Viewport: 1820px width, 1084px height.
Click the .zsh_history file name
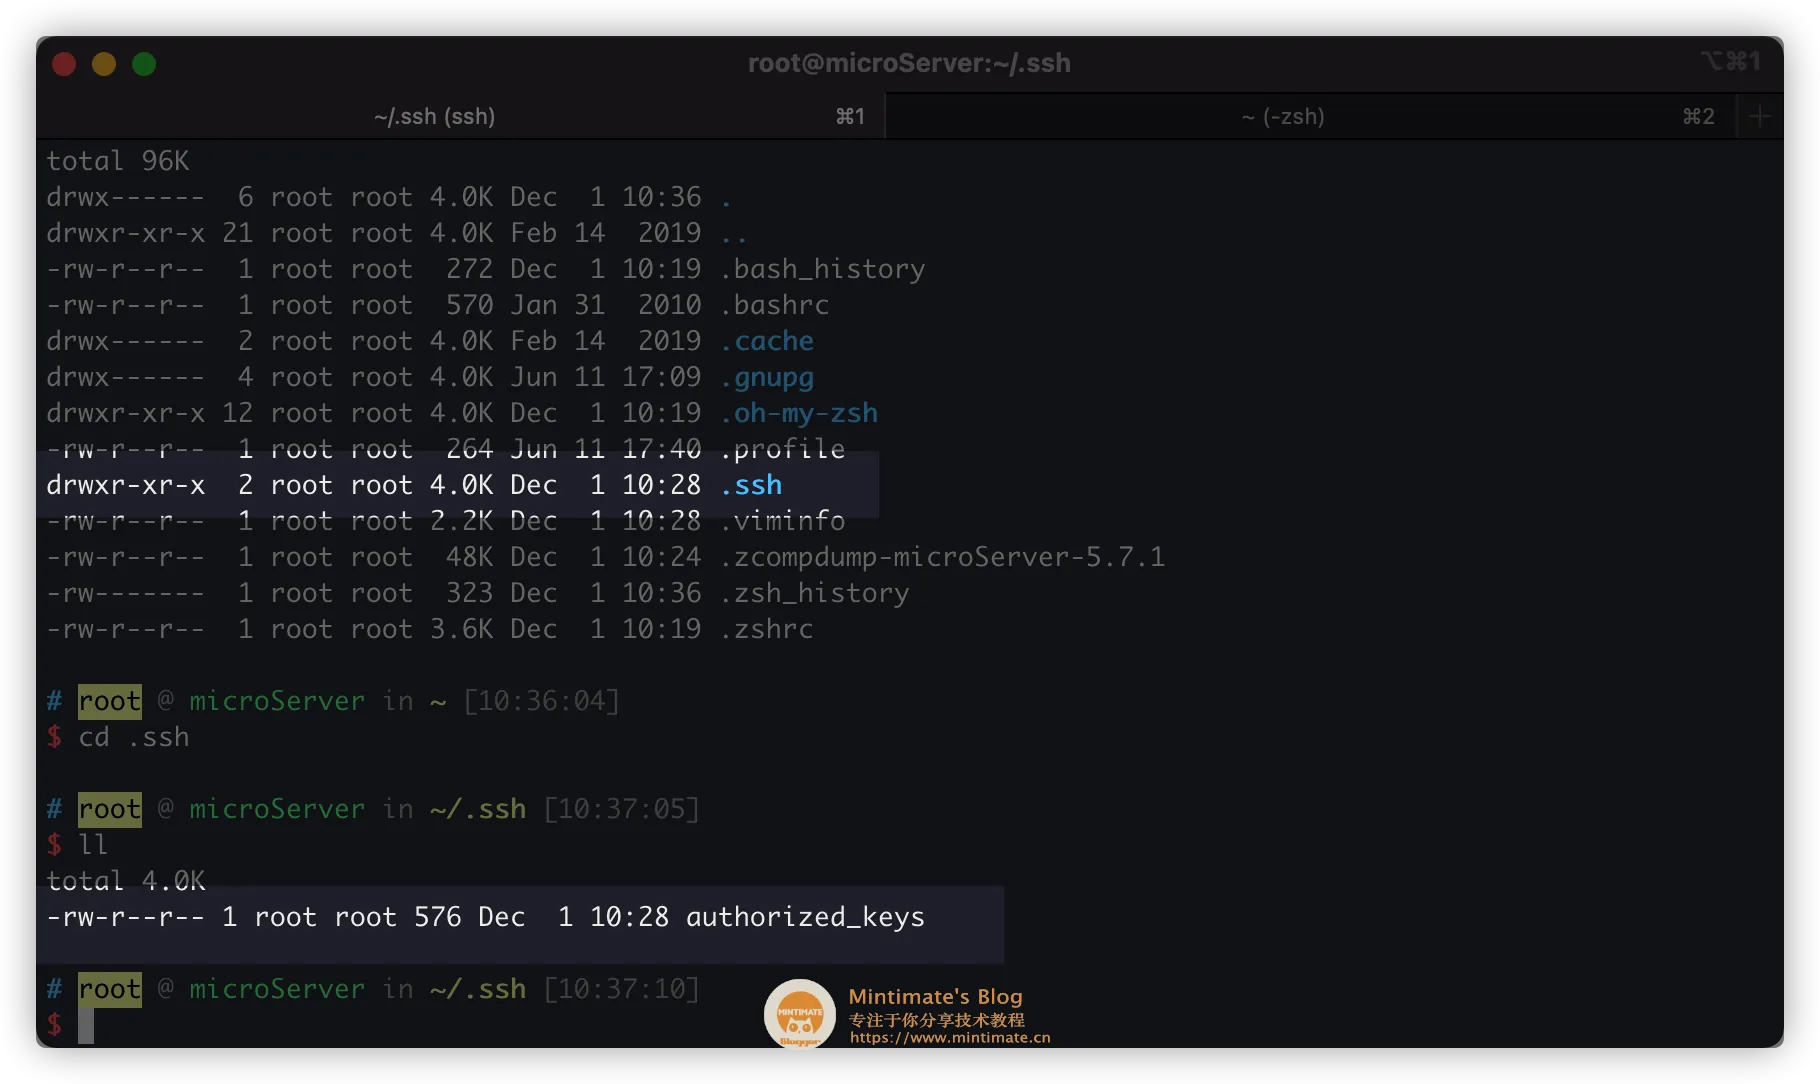[x=815, y=593]
